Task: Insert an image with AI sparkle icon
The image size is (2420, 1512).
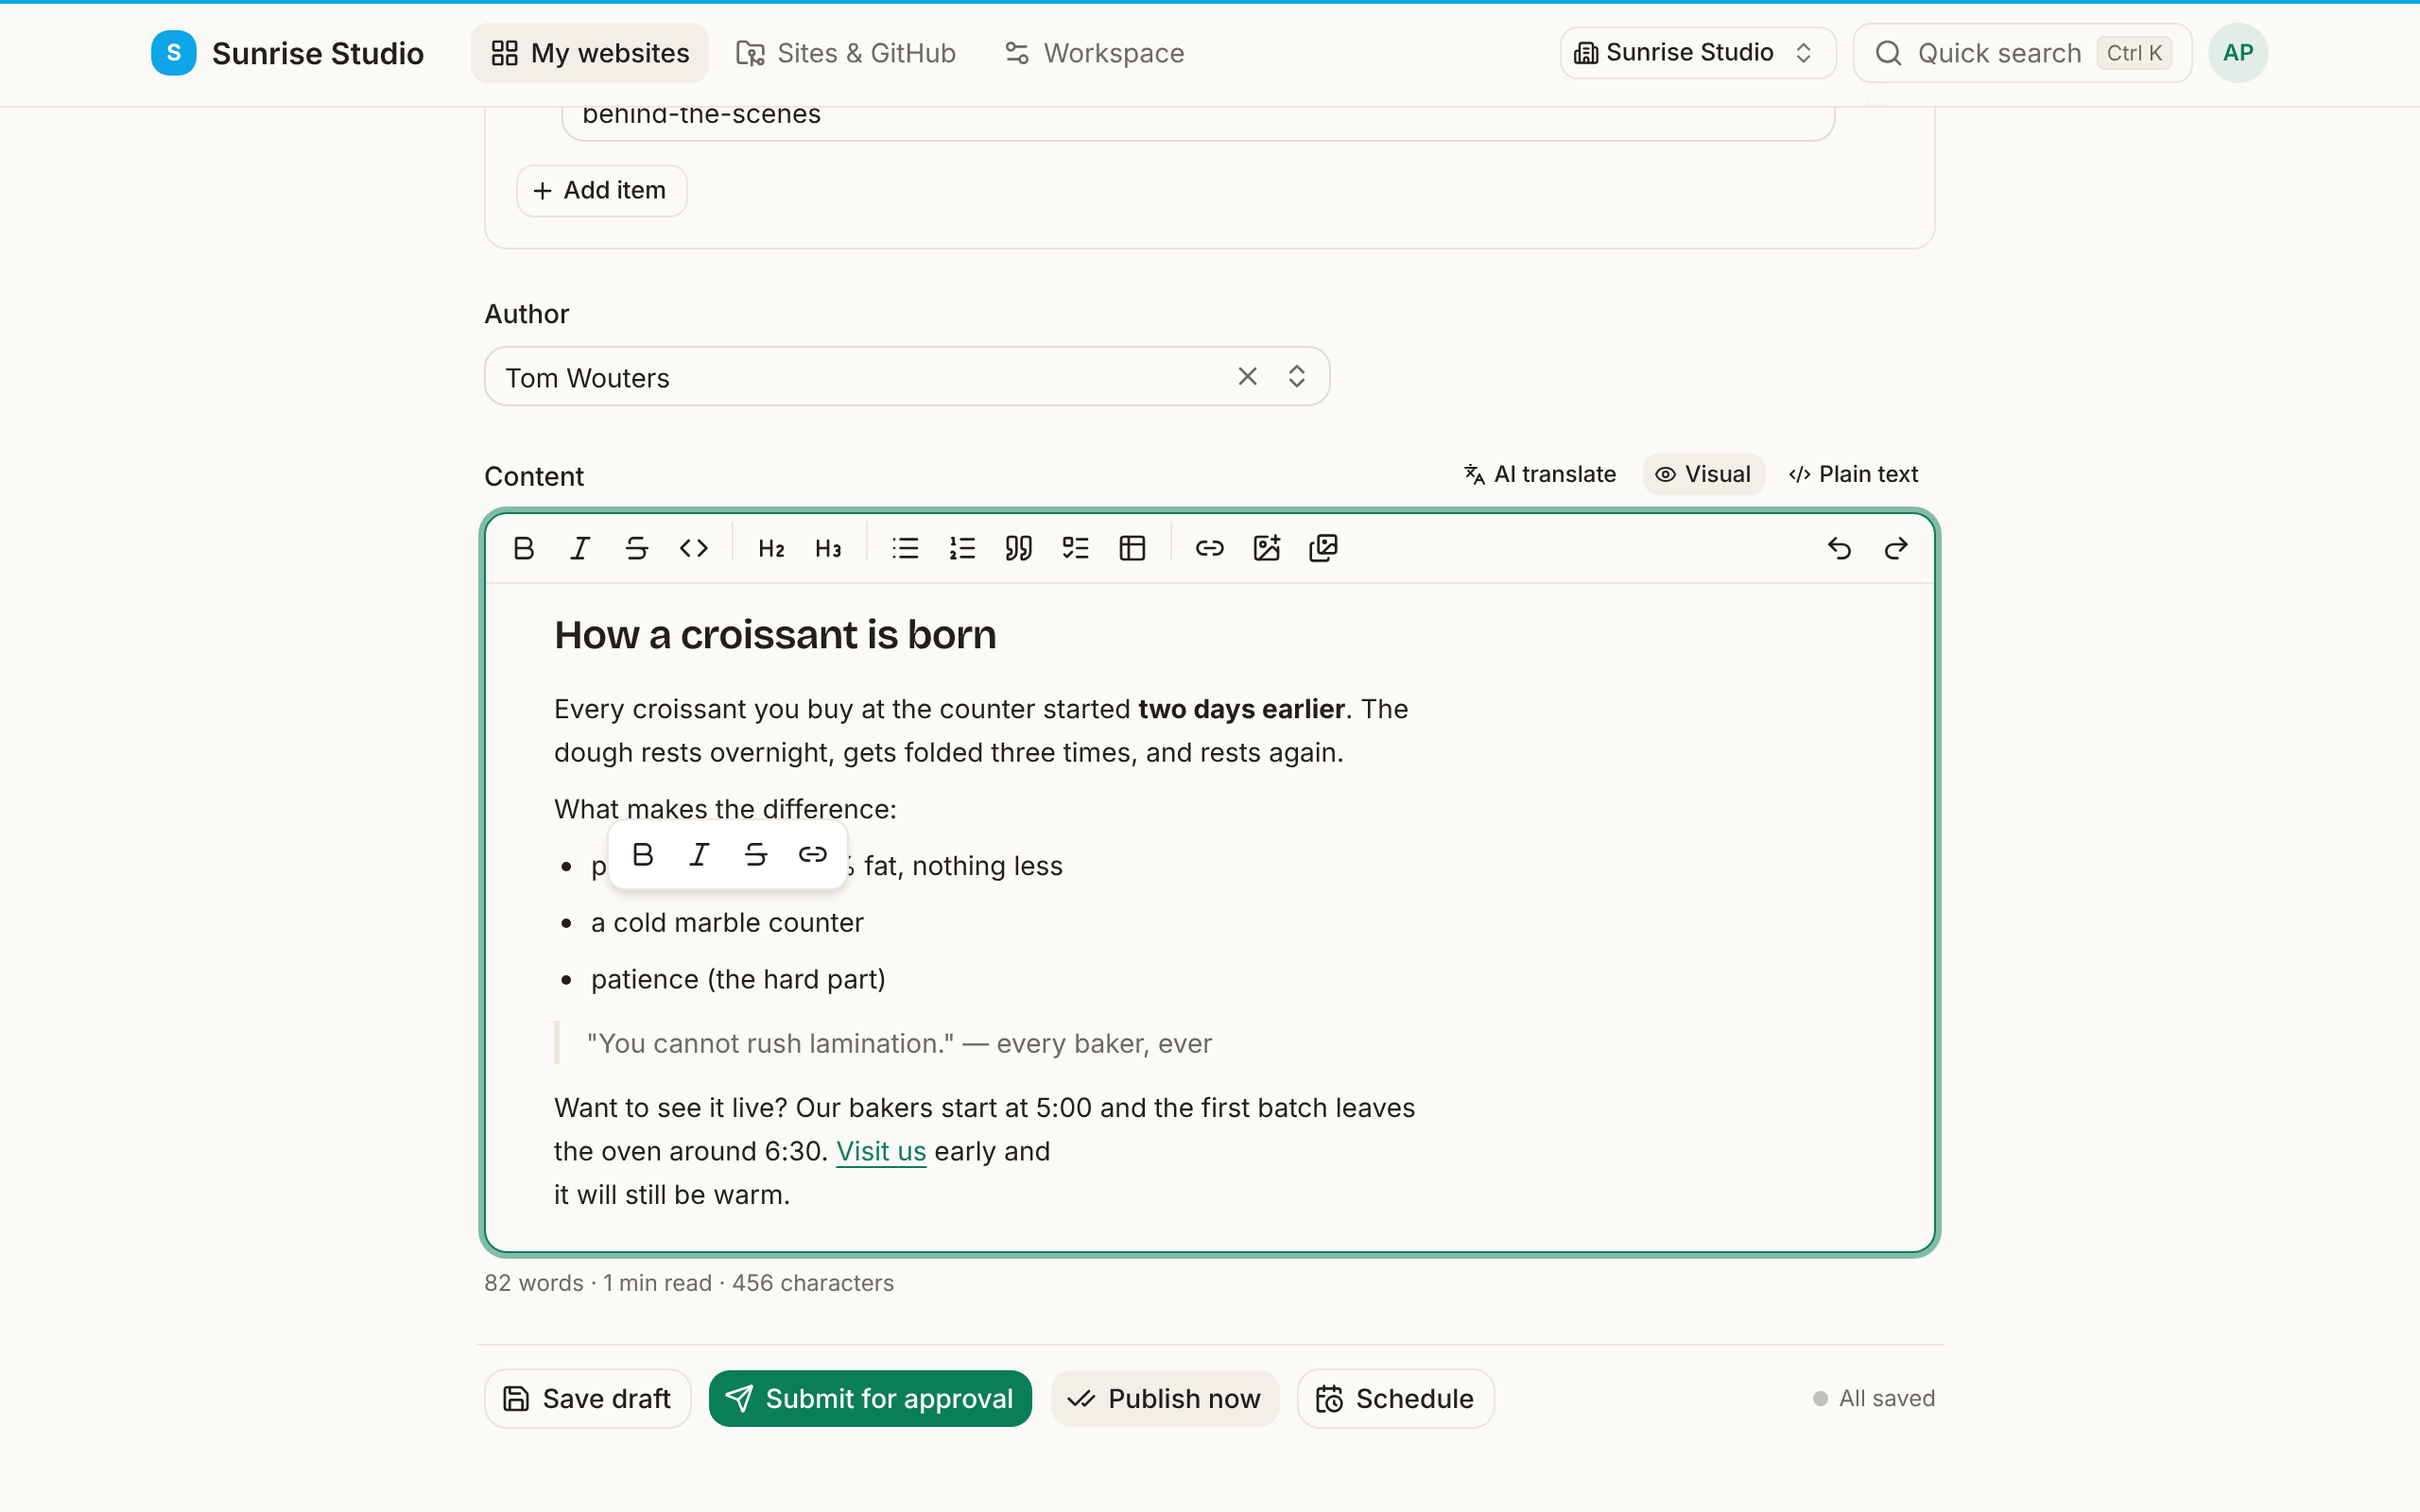Action: click(x=1266, y=548)
